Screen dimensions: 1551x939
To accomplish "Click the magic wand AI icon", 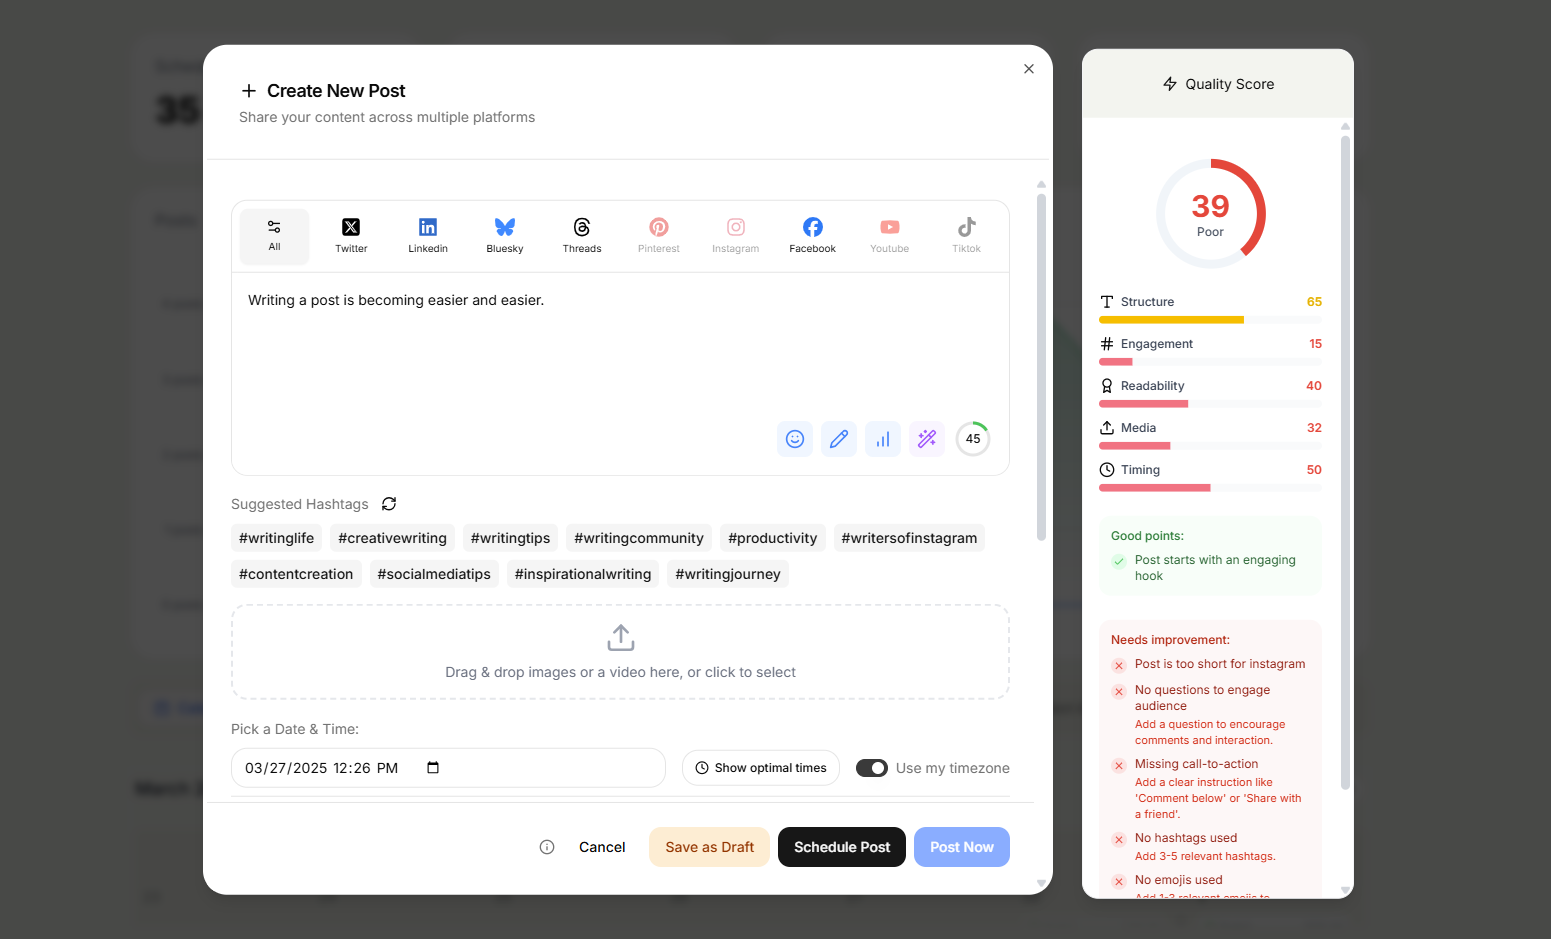I will click(x=927, y=439).
